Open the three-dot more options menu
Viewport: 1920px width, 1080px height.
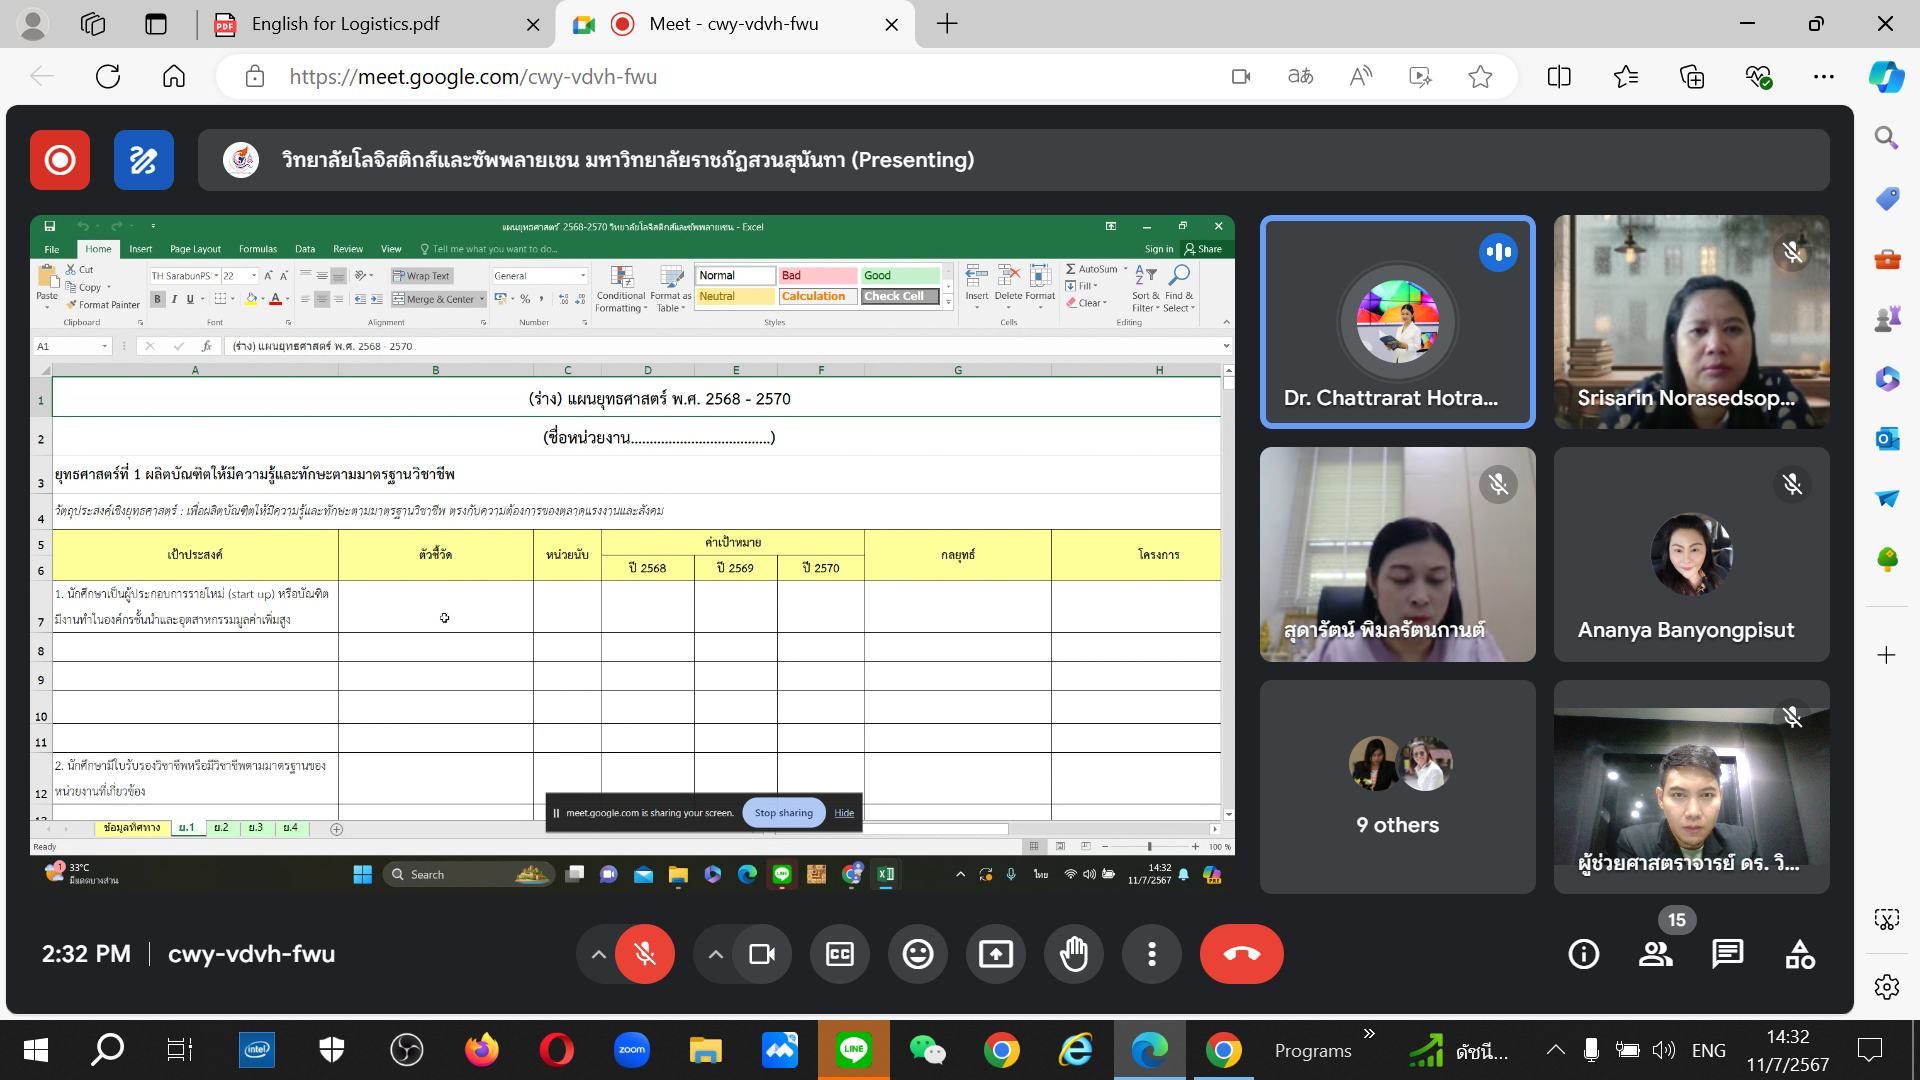click(x=1151, y=954)
